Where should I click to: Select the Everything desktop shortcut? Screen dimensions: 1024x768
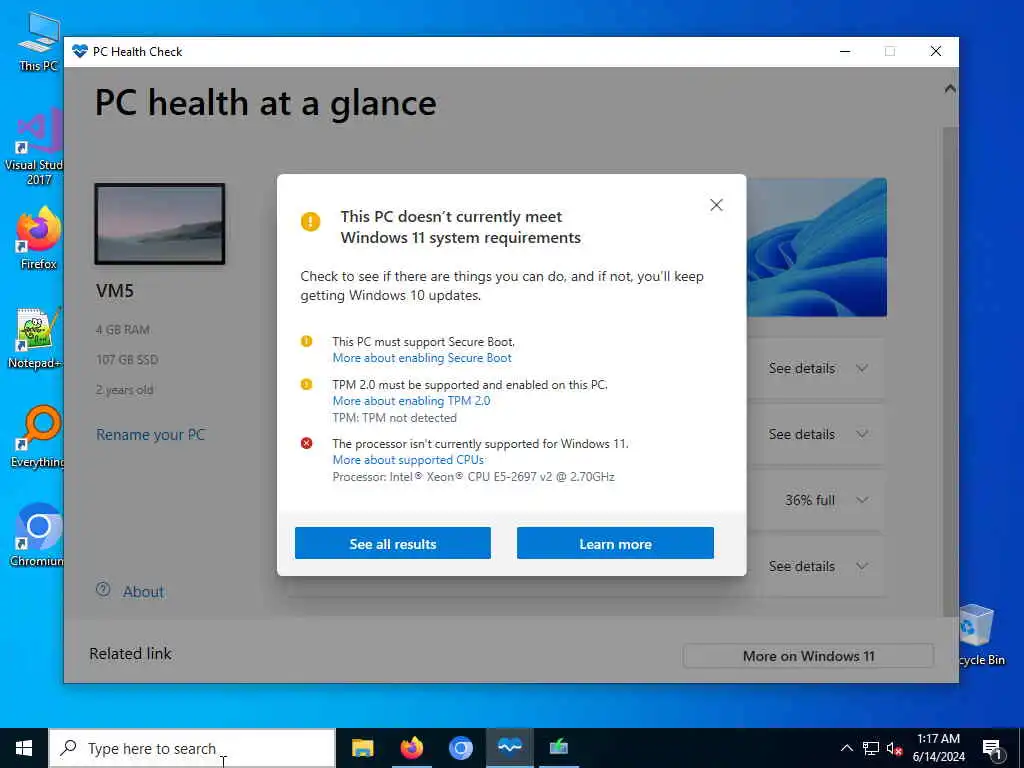pyautogui.click(x=38, y=437)
